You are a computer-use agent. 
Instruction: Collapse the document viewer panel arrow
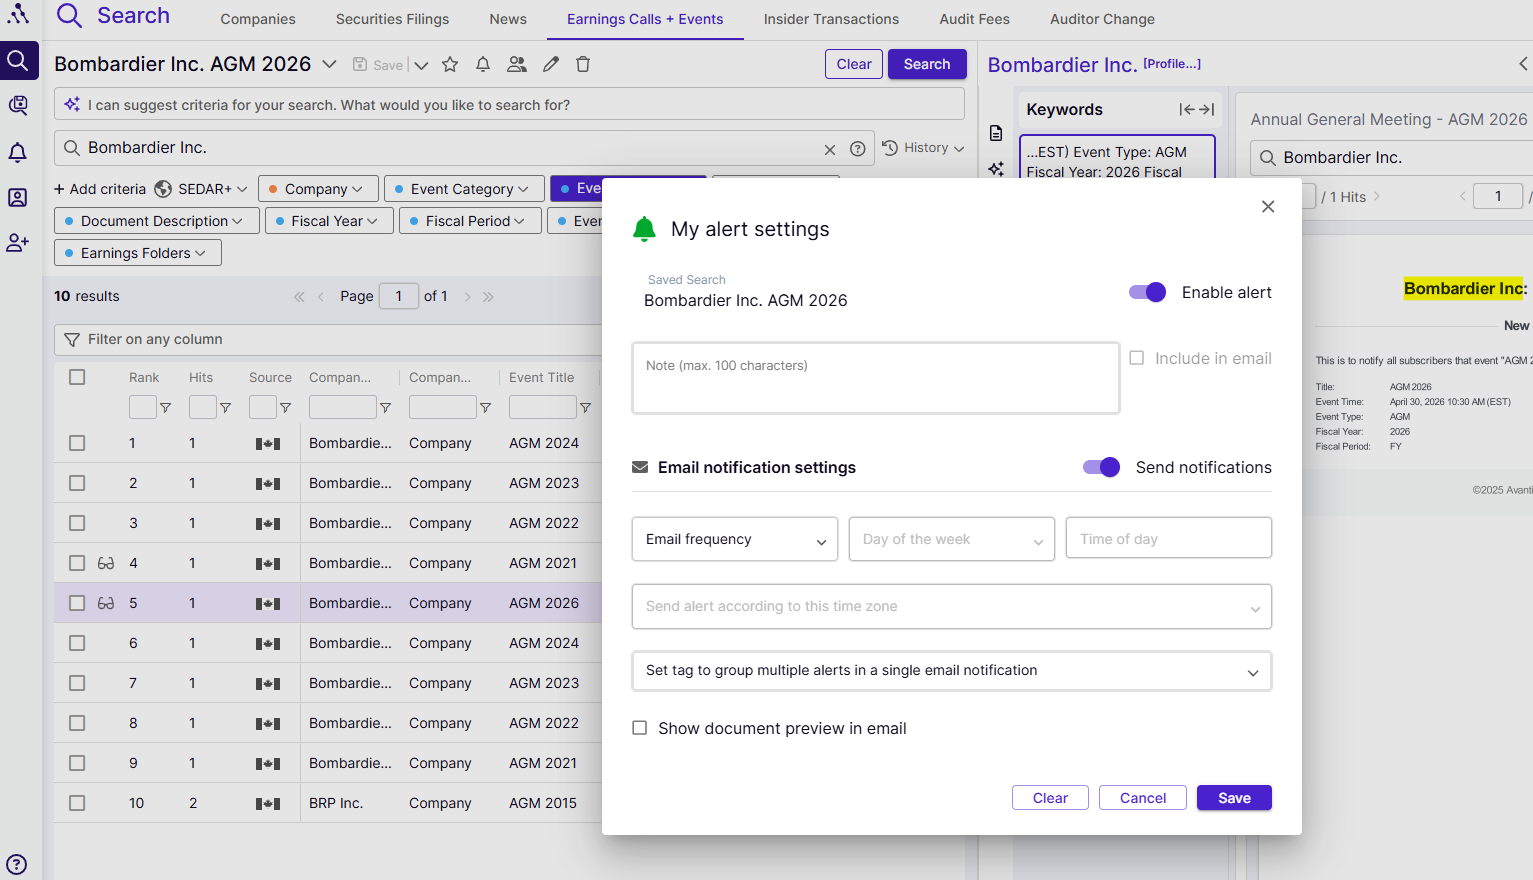(1523, 64)
